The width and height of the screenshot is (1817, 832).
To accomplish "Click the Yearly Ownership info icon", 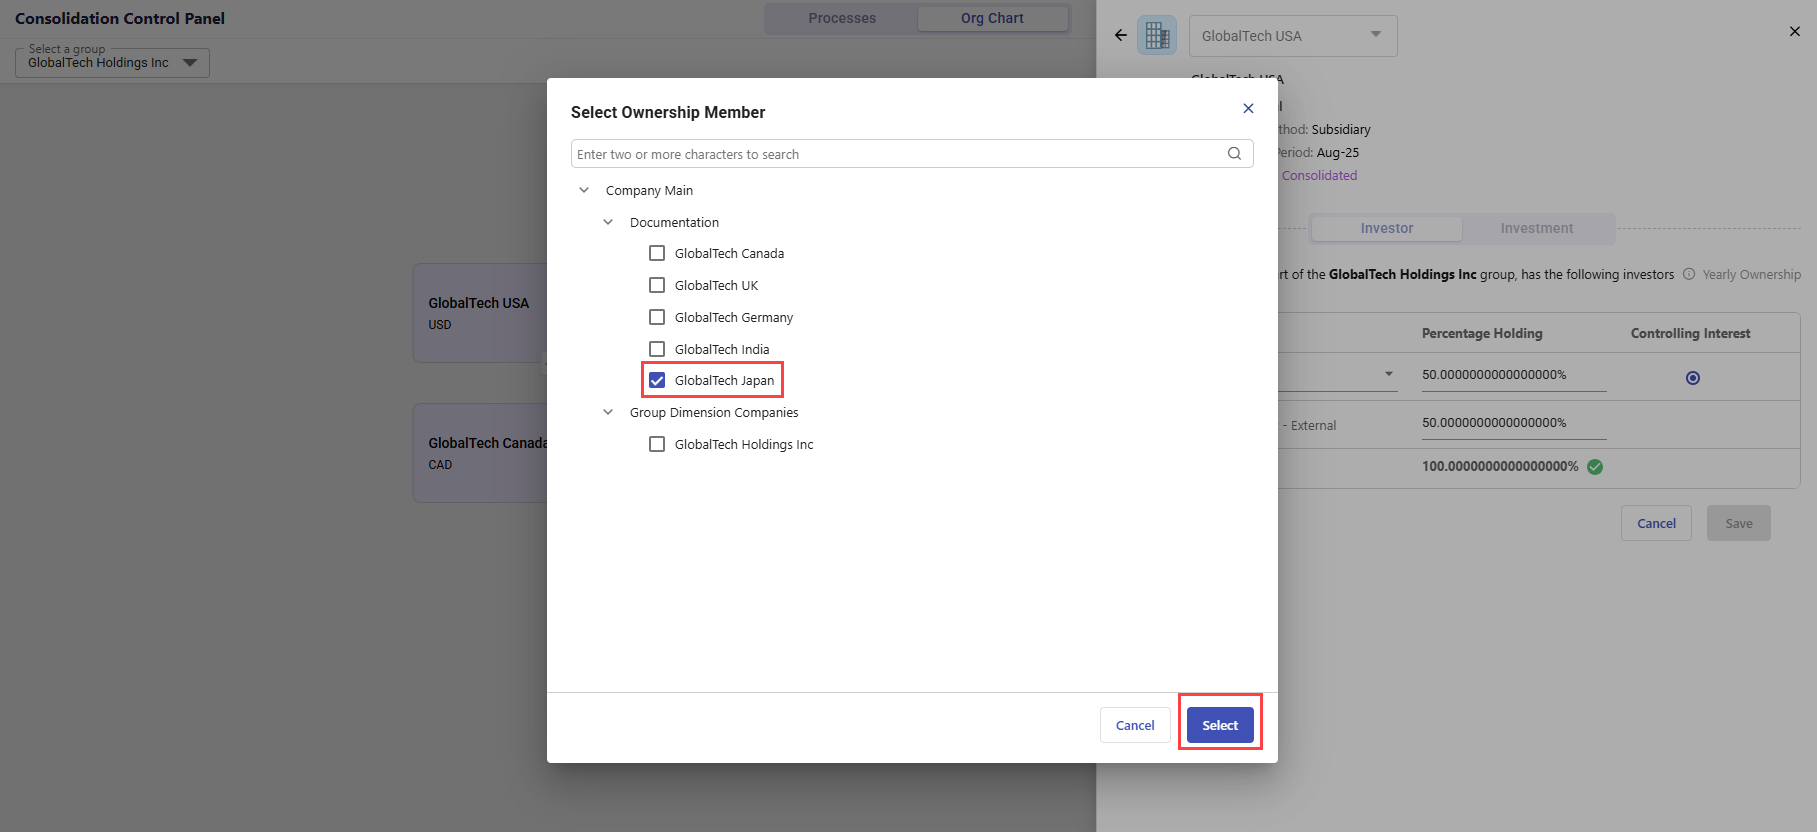I will click(x=1689, y=274).
